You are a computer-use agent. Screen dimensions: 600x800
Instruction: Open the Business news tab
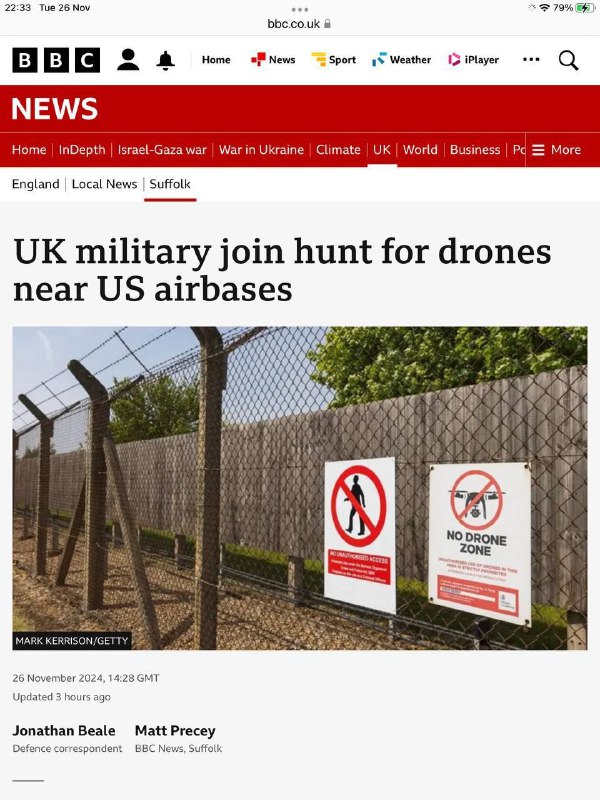[475, 149]
